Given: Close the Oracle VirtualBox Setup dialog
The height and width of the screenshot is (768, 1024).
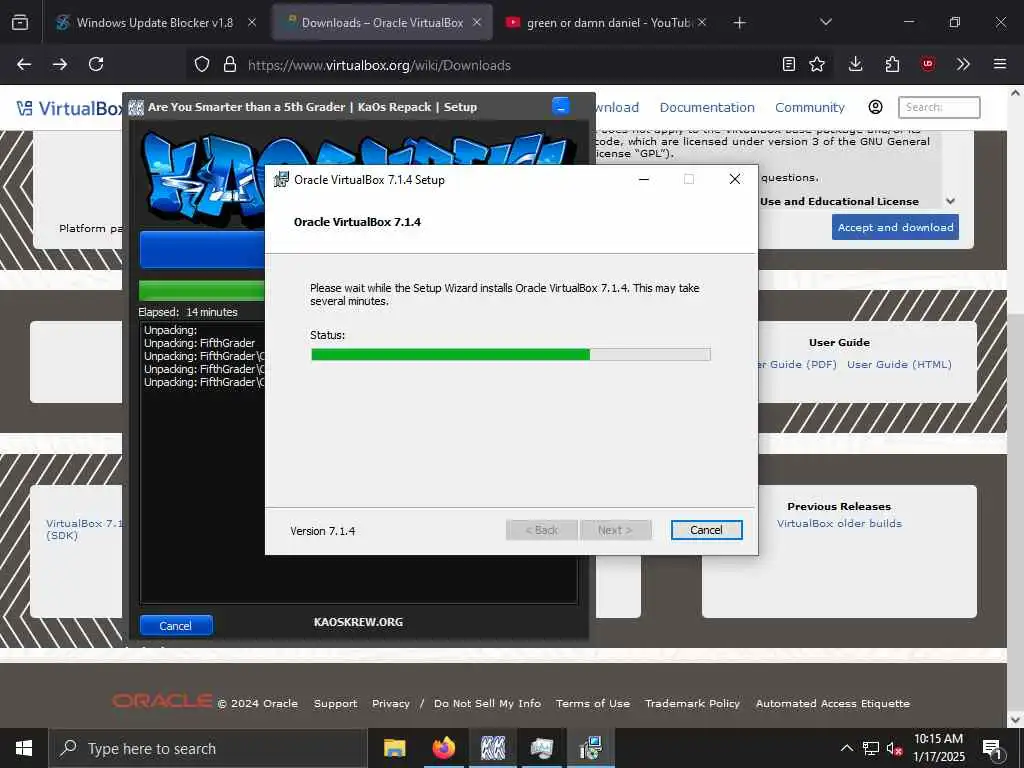Looking at the screenshot, I should click(735, 179).
